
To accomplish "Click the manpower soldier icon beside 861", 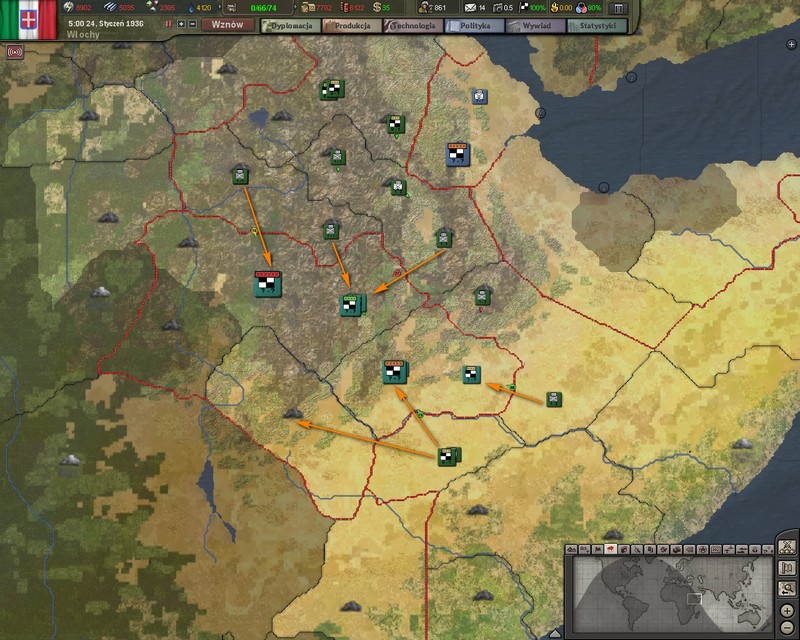I will coord(424,7).
